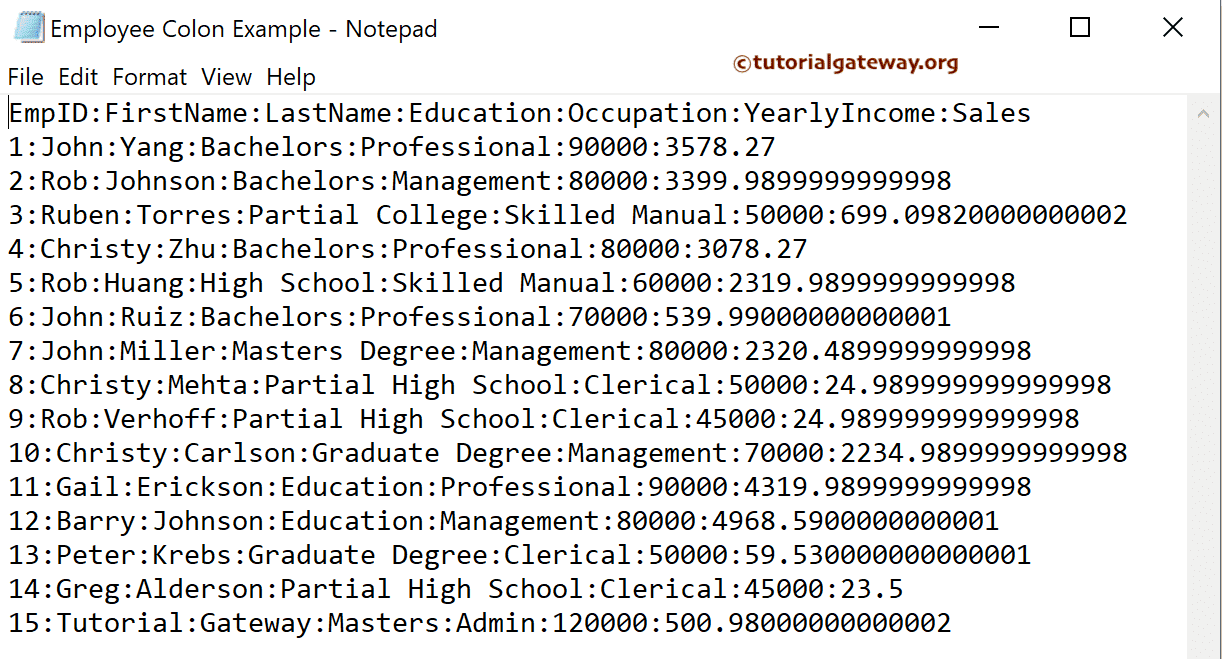
Task: Minimize the Notepad window
Action: click(986, 28)
